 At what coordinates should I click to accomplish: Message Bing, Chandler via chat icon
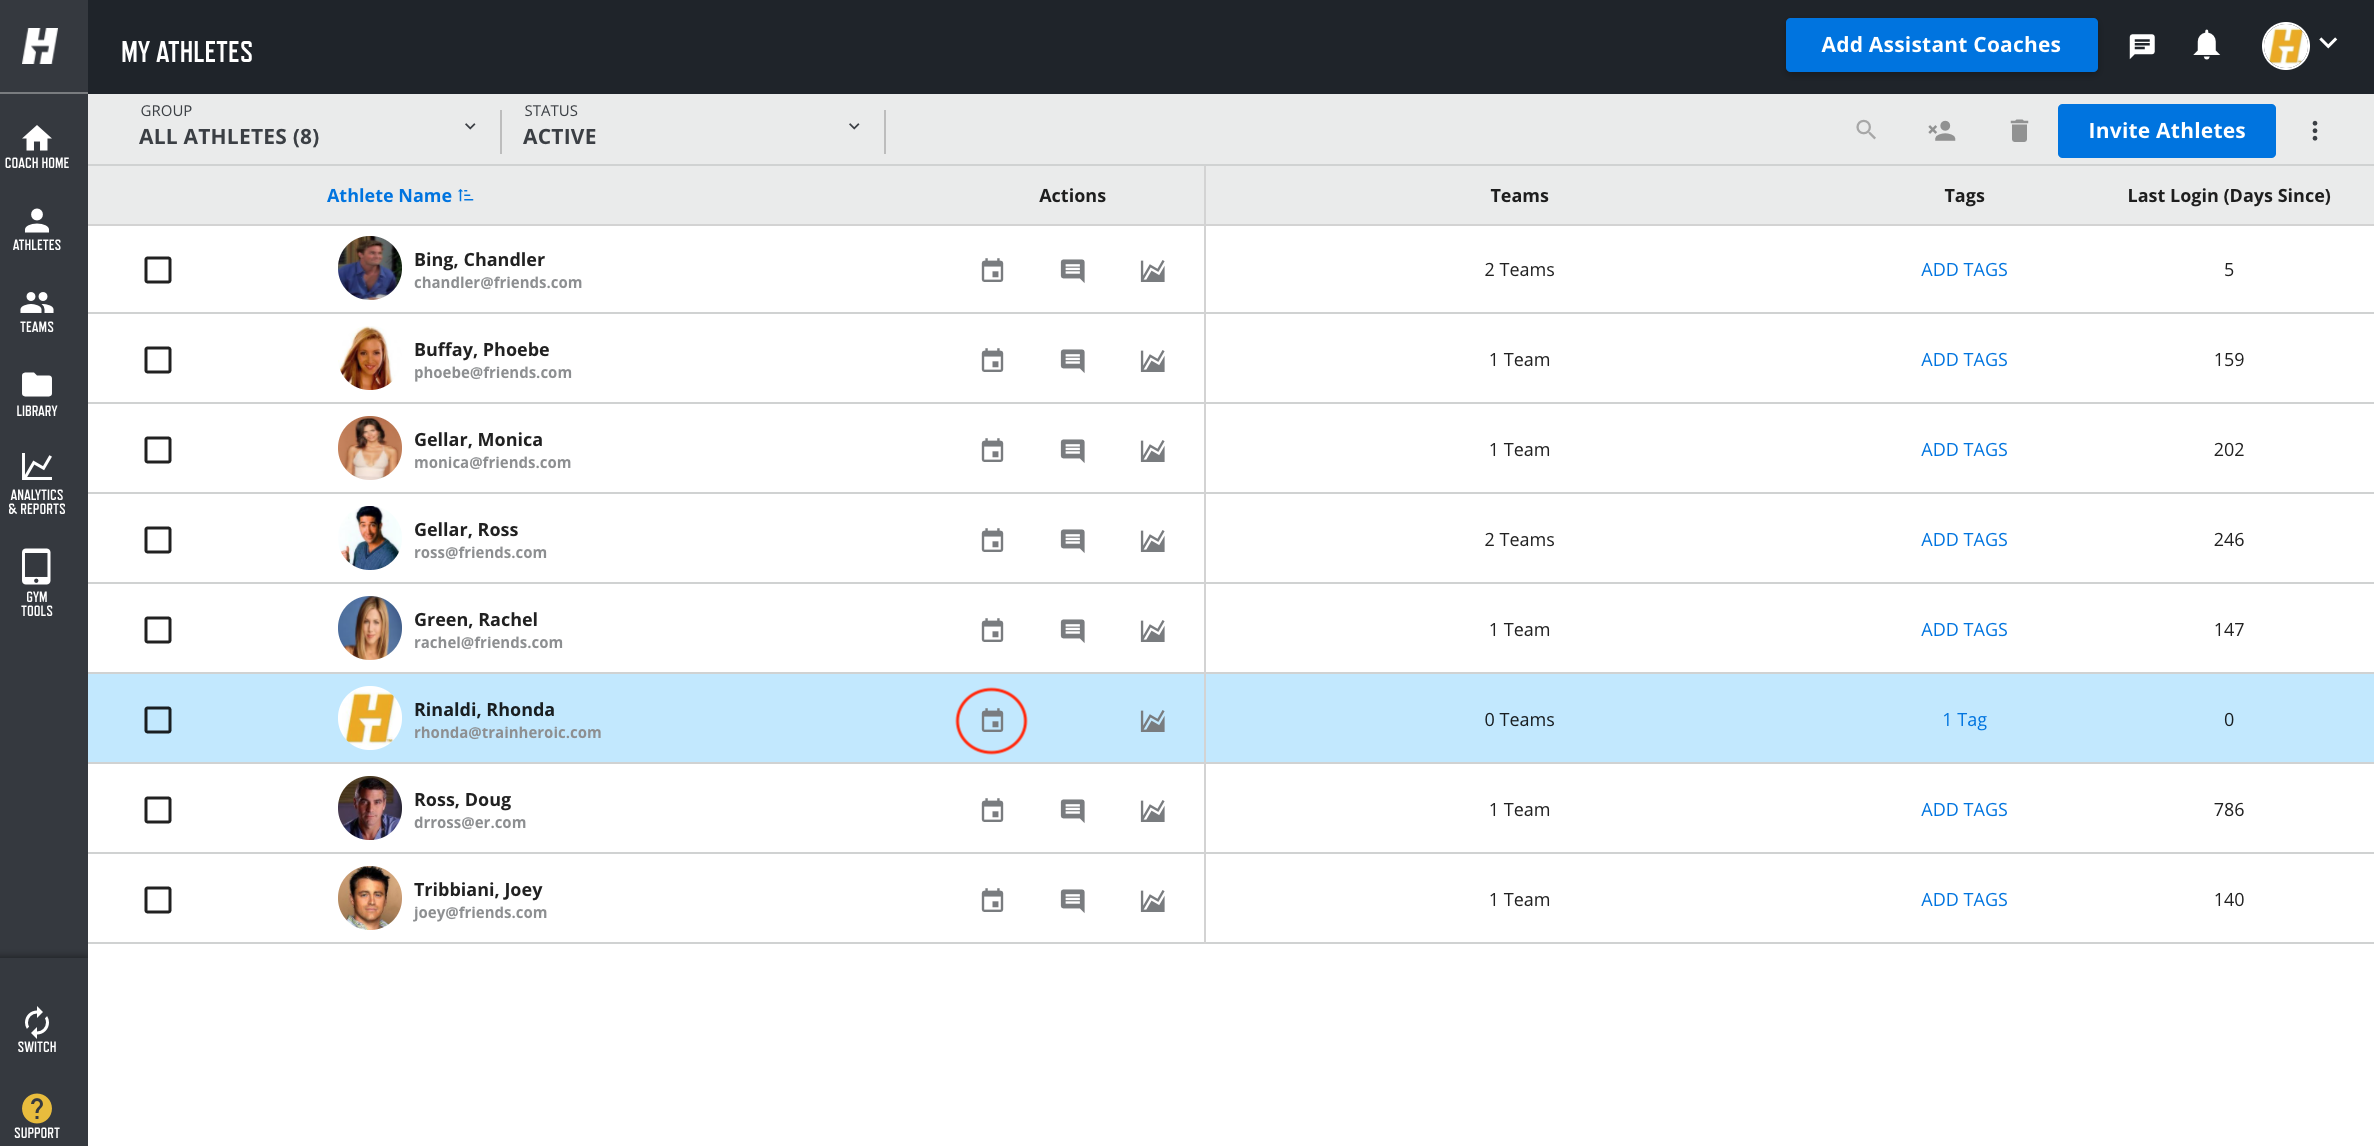click(1072, 270)
